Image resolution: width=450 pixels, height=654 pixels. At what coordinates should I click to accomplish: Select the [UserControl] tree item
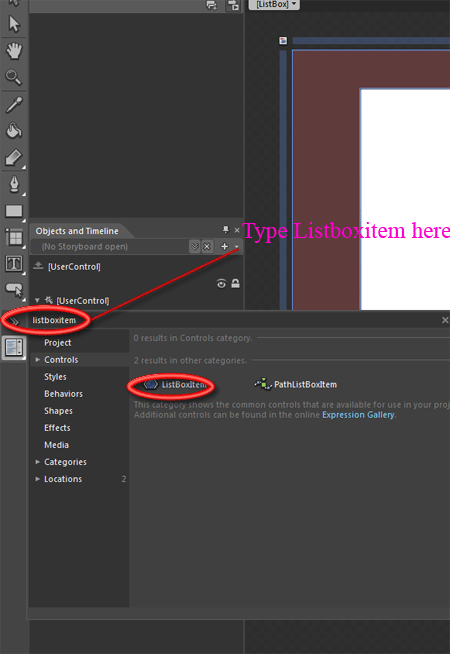point(83,301)
